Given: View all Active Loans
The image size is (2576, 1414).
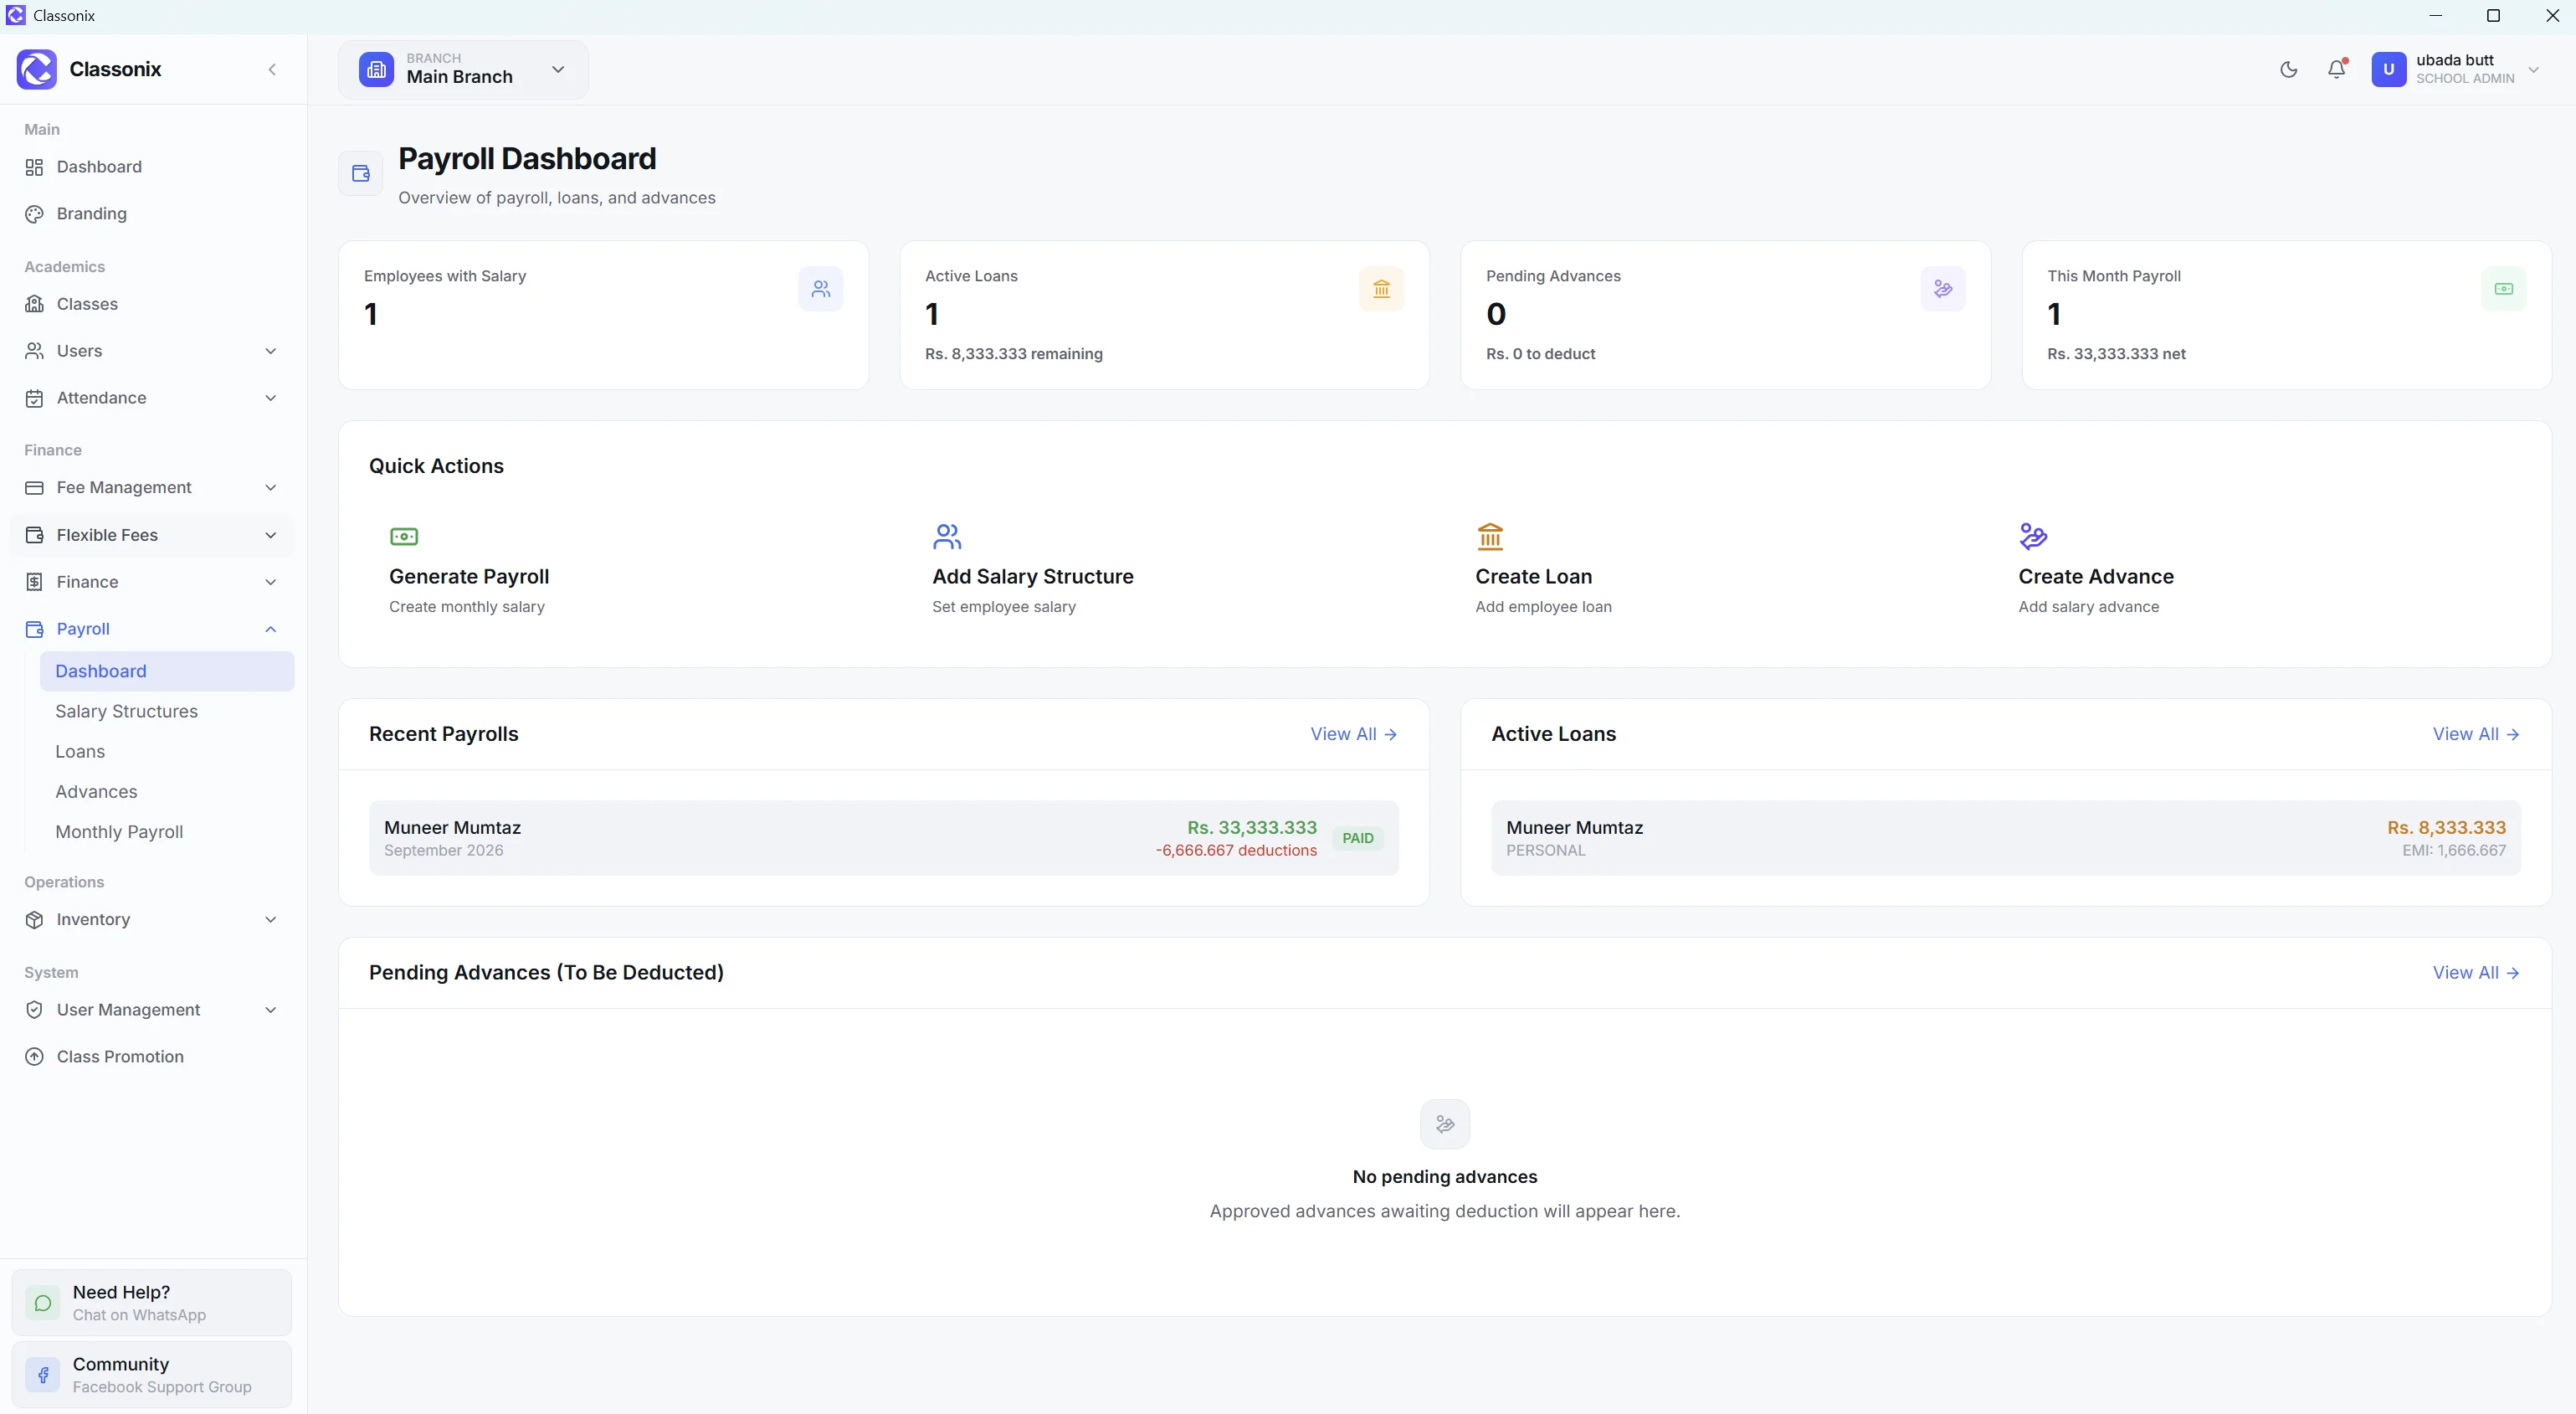Looking at the screenshot, I should click(x=2475, y=734).
